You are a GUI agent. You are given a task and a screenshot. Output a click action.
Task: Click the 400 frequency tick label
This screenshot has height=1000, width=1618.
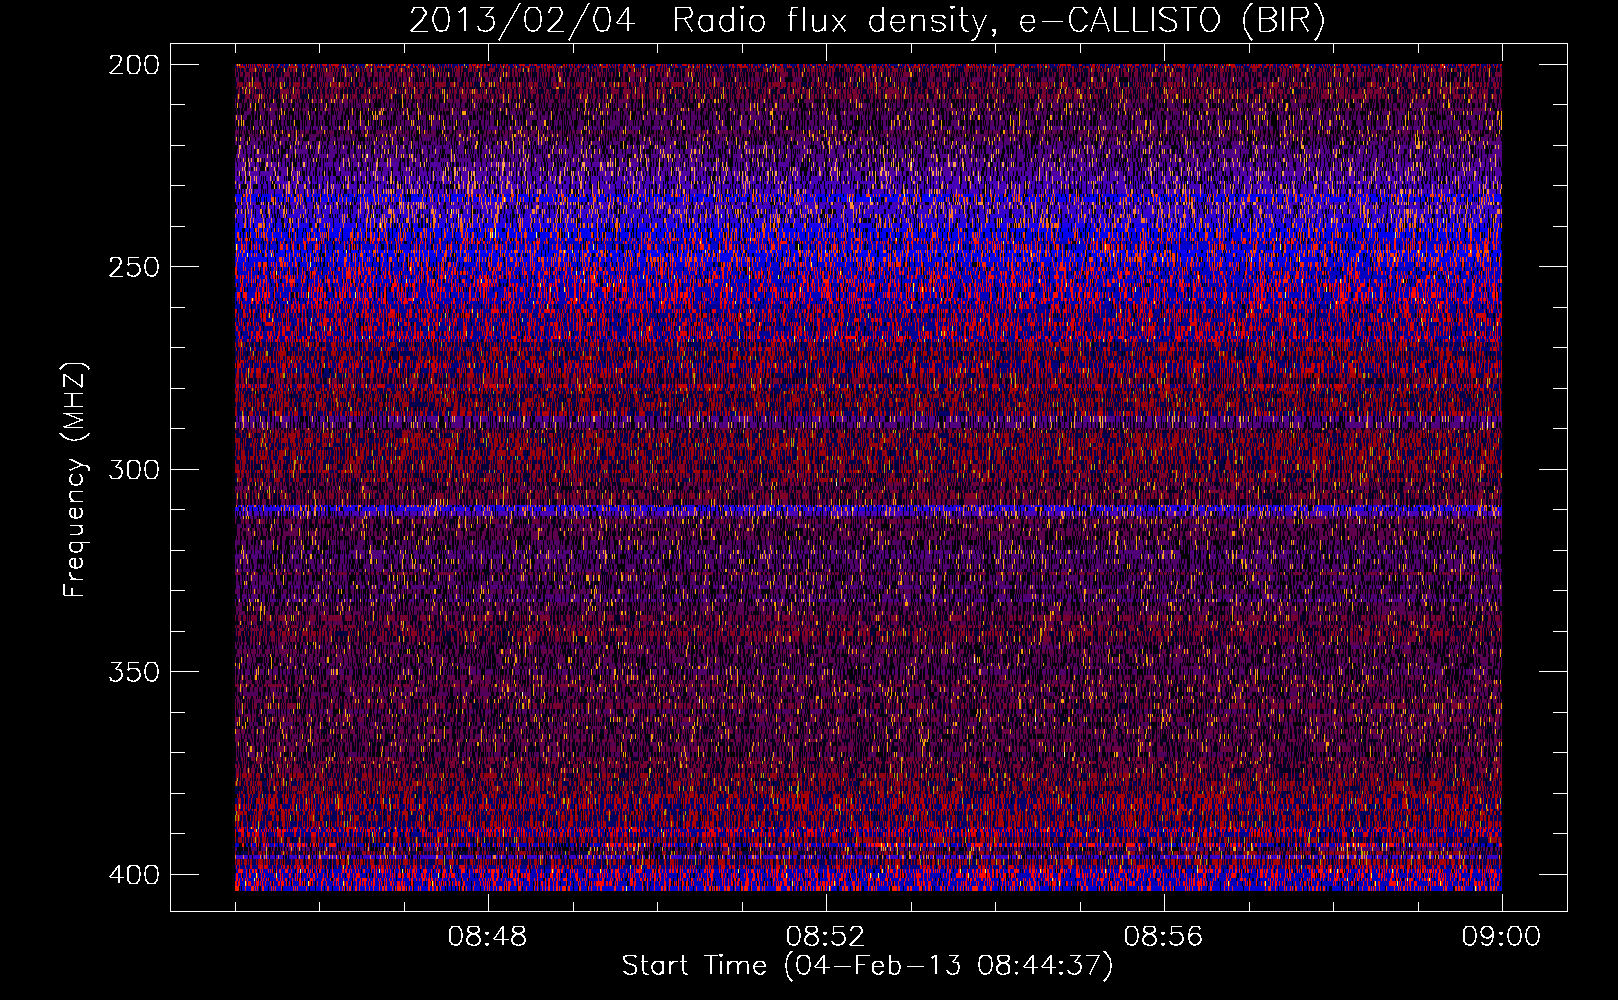(133, 875)
